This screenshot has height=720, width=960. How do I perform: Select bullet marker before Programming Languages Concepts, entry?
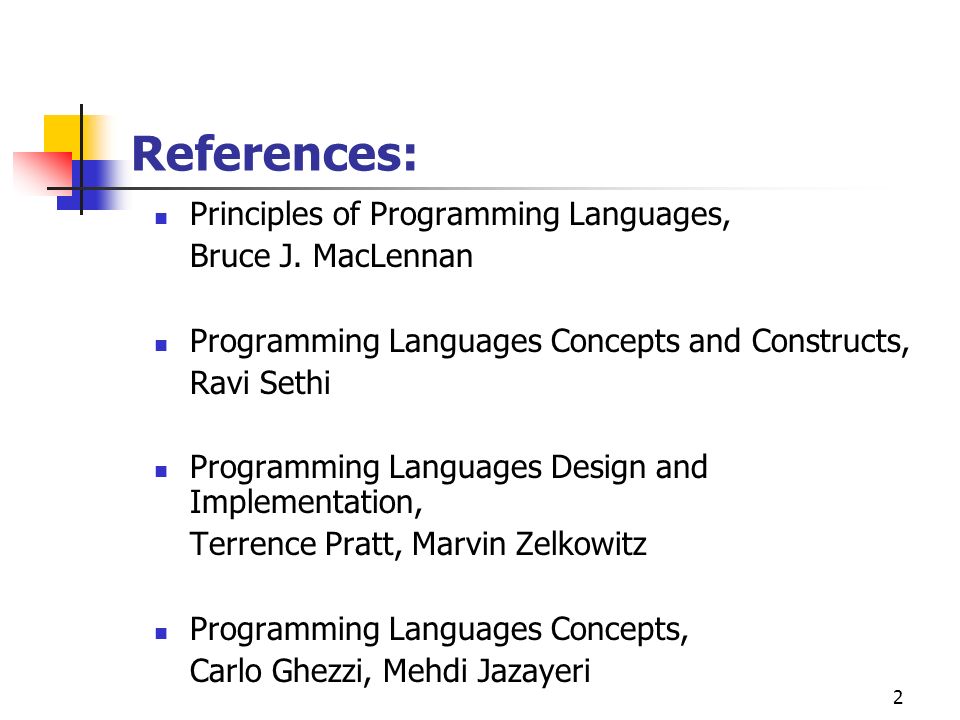(161, 633)
